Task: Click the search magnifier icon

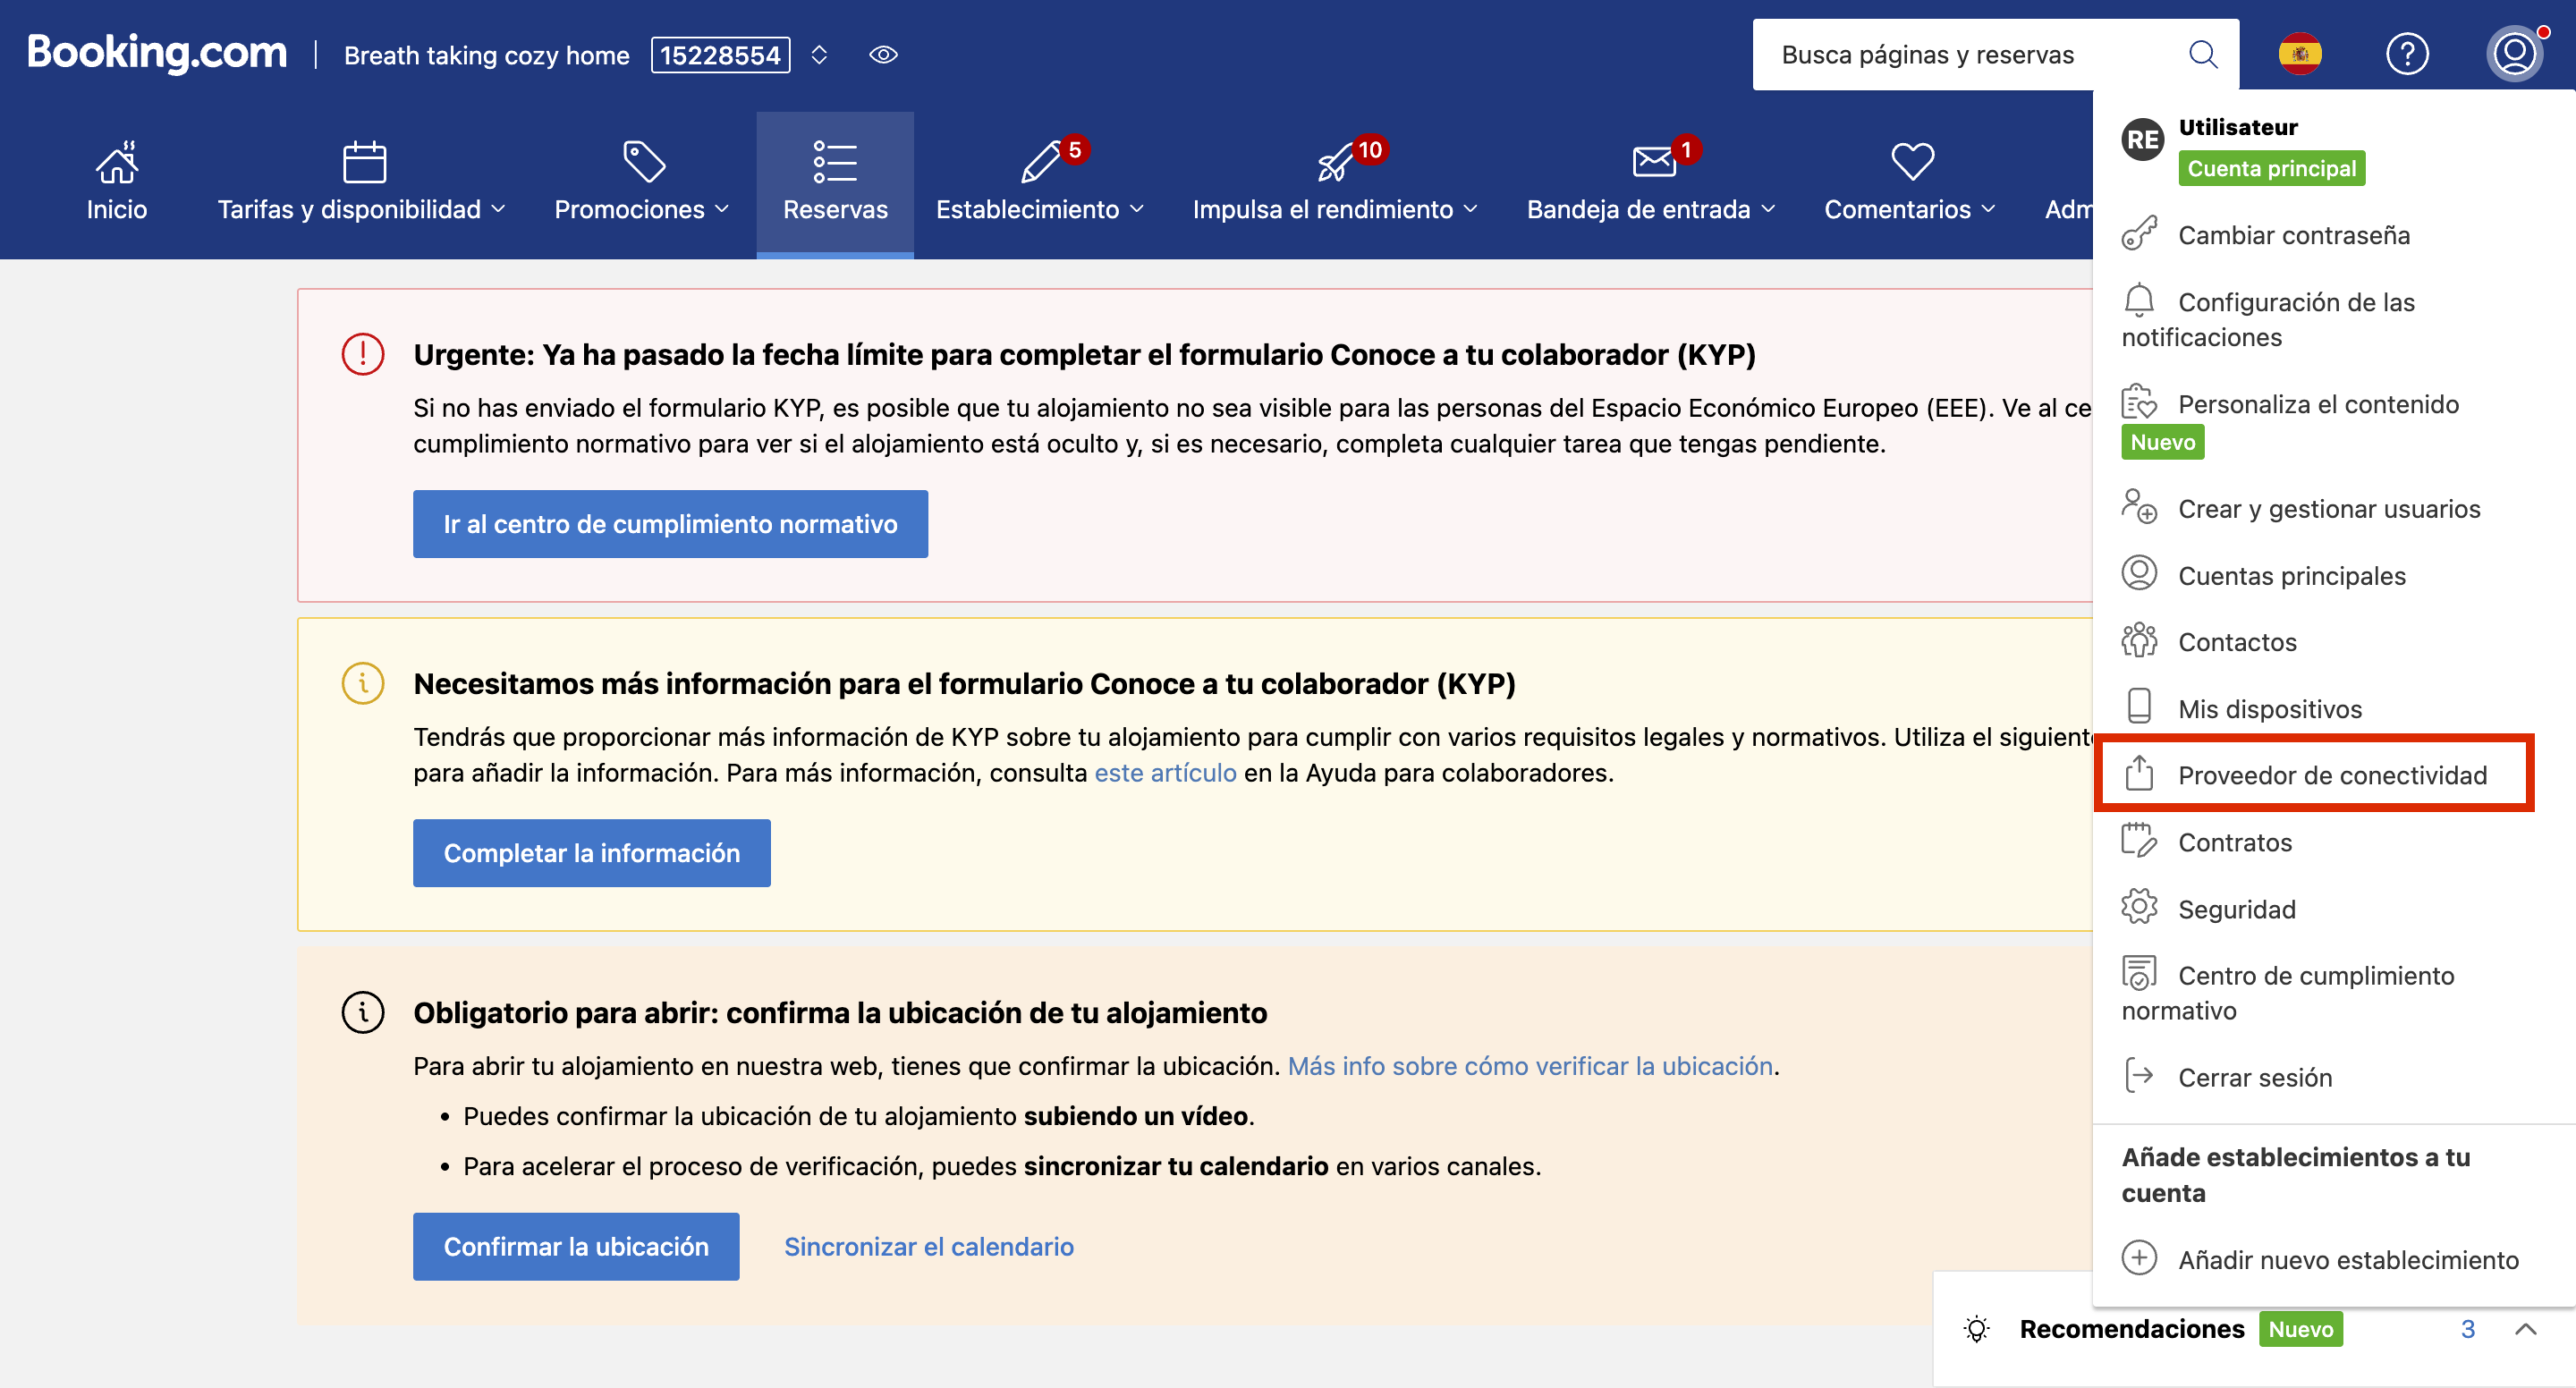Action: 2203,54
